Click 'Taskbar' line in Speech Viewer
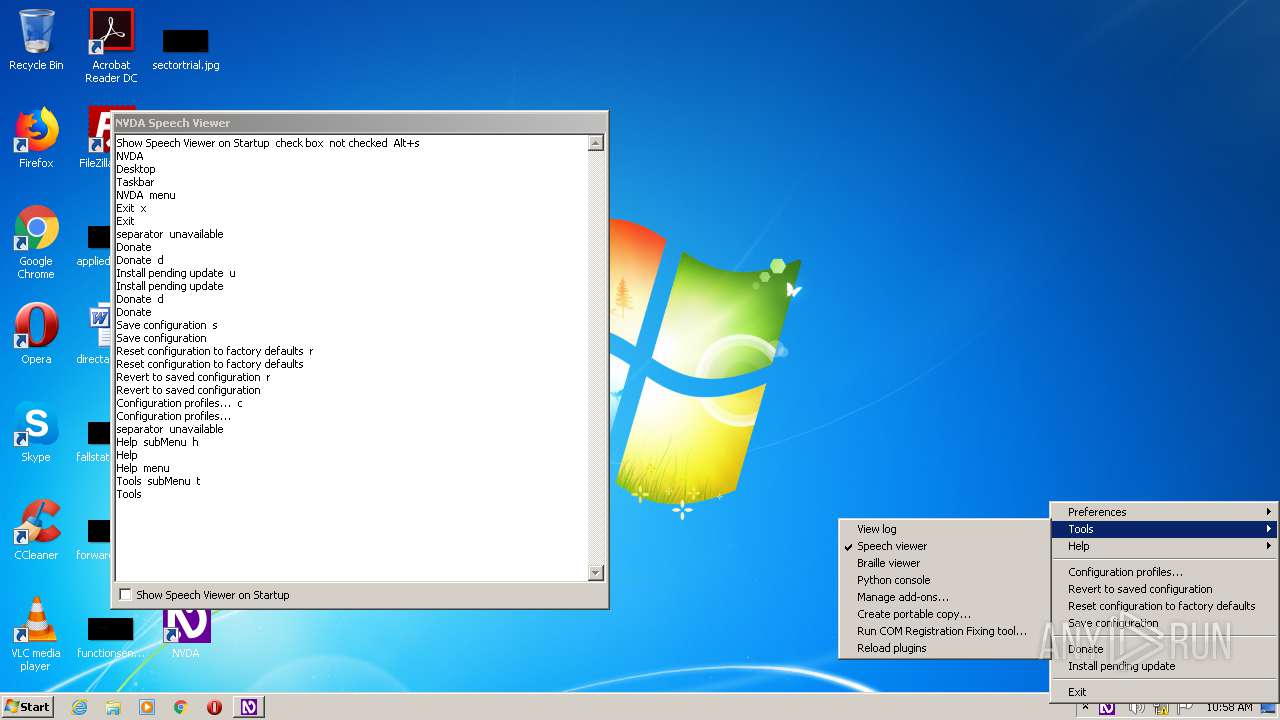1280x720 pixels. tap(135, 182)
